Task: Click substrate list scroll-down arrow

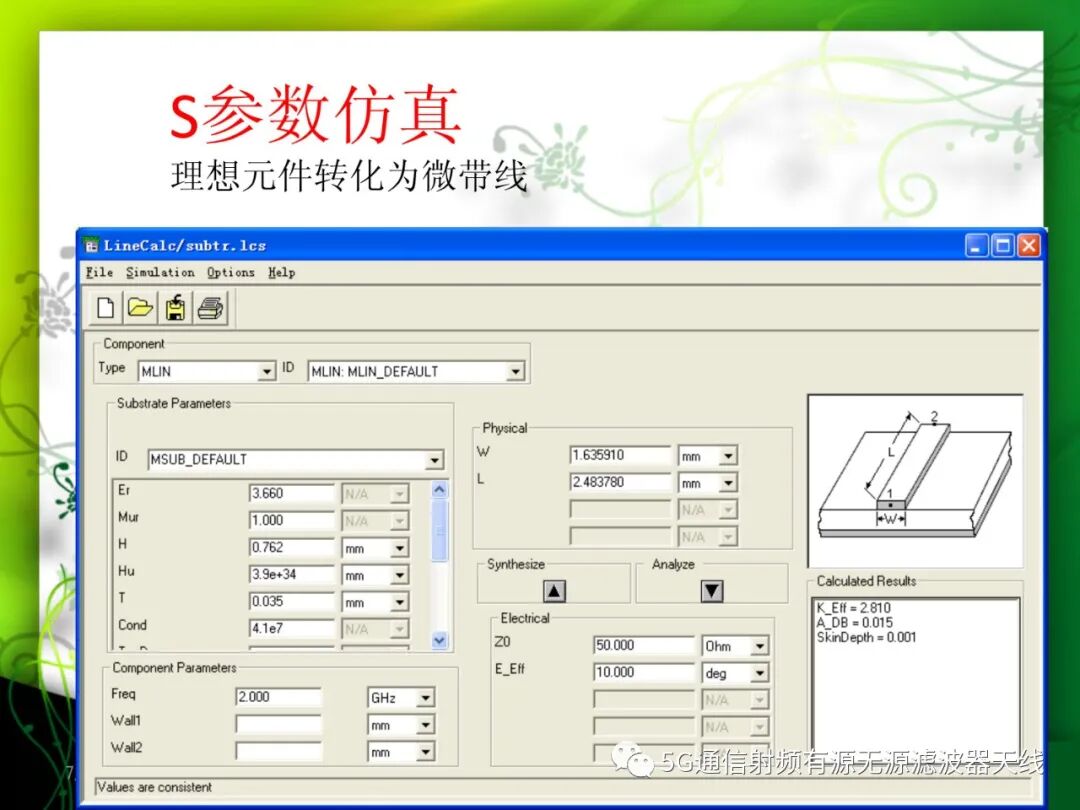Action: click(439, 640)
